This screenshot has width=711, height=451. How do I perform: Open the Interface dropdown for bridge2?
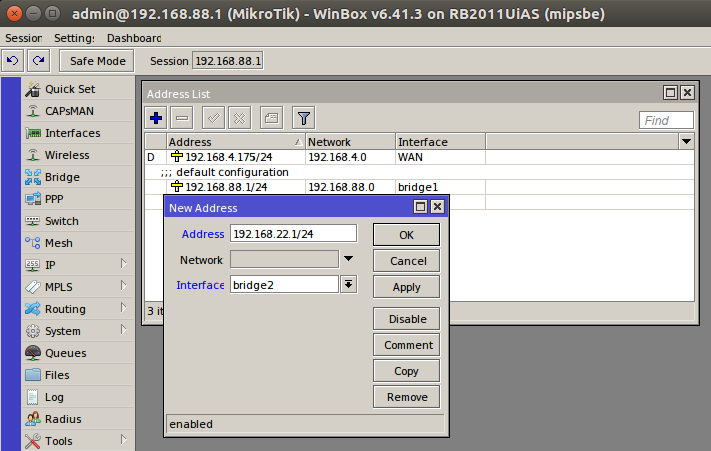click(x=348, y=285)
